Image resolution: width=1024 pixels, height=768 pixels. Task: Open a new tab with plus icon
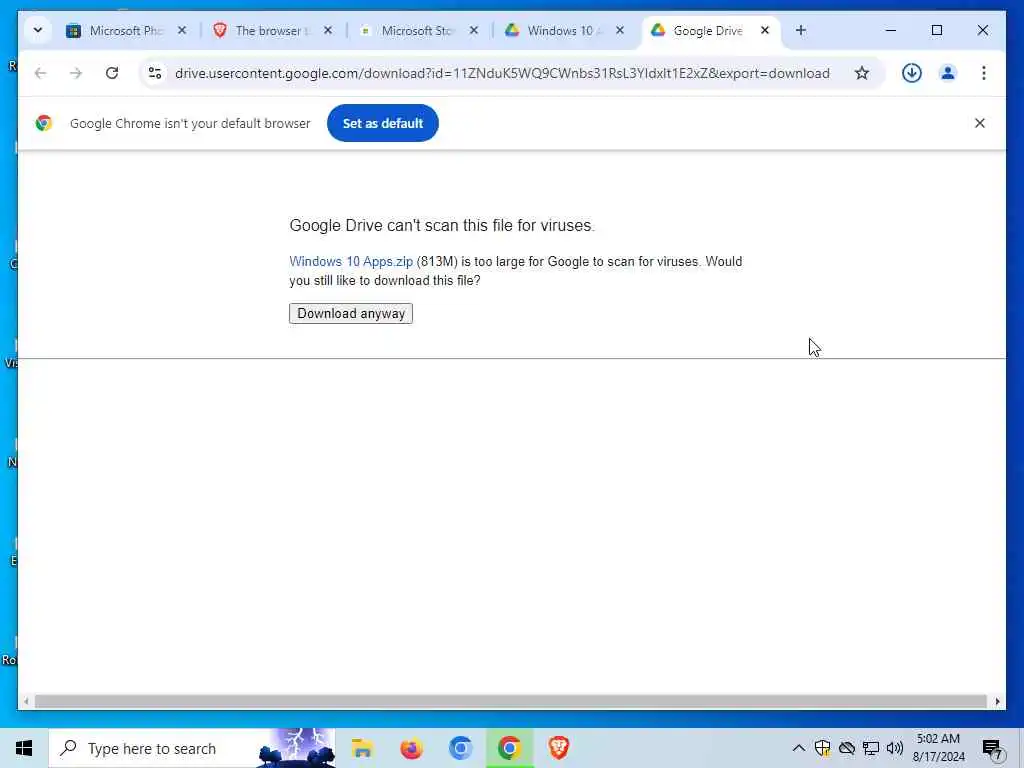coord(801,31)
